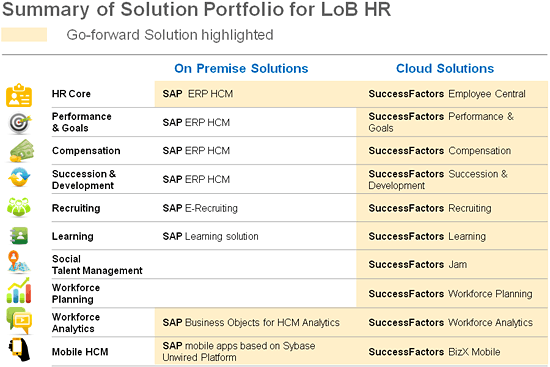The image size is (550, 367).
Task: Select SuccessFactors Jam cell
Action: [417, 265]
